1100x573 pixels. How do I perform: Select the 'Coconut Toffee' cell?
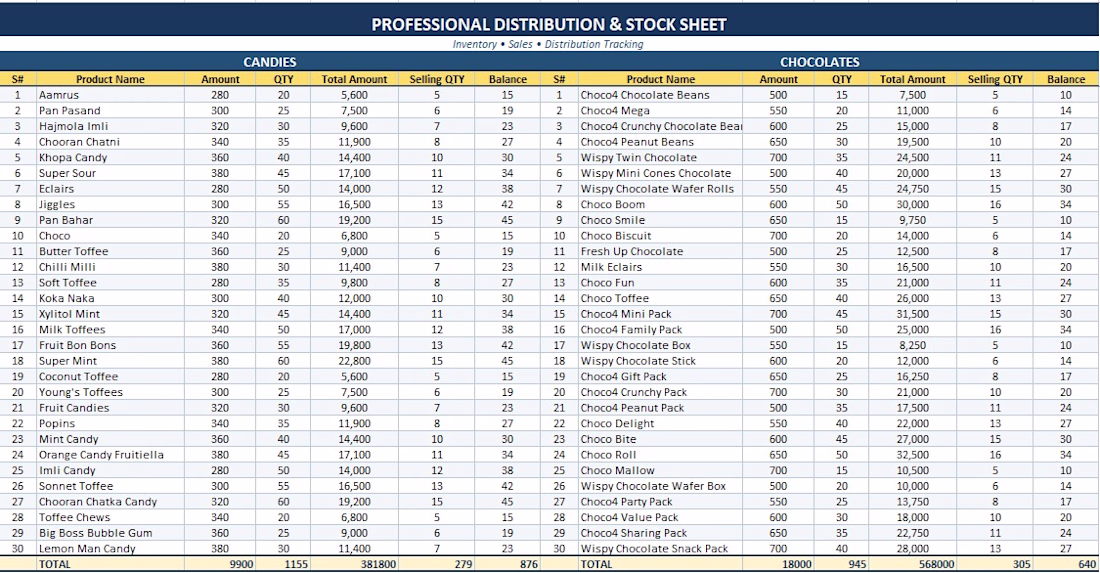[x=110, y=376]
